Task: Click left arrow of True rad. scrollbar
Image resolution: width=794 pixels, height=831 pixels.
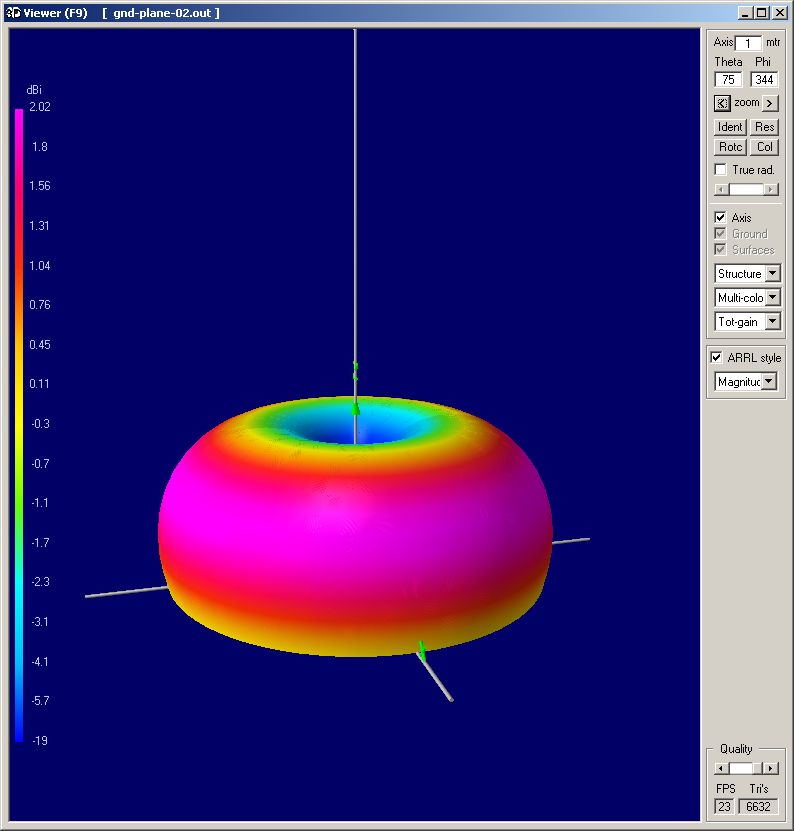Action: pyautogui.click(x=720, y=189)
